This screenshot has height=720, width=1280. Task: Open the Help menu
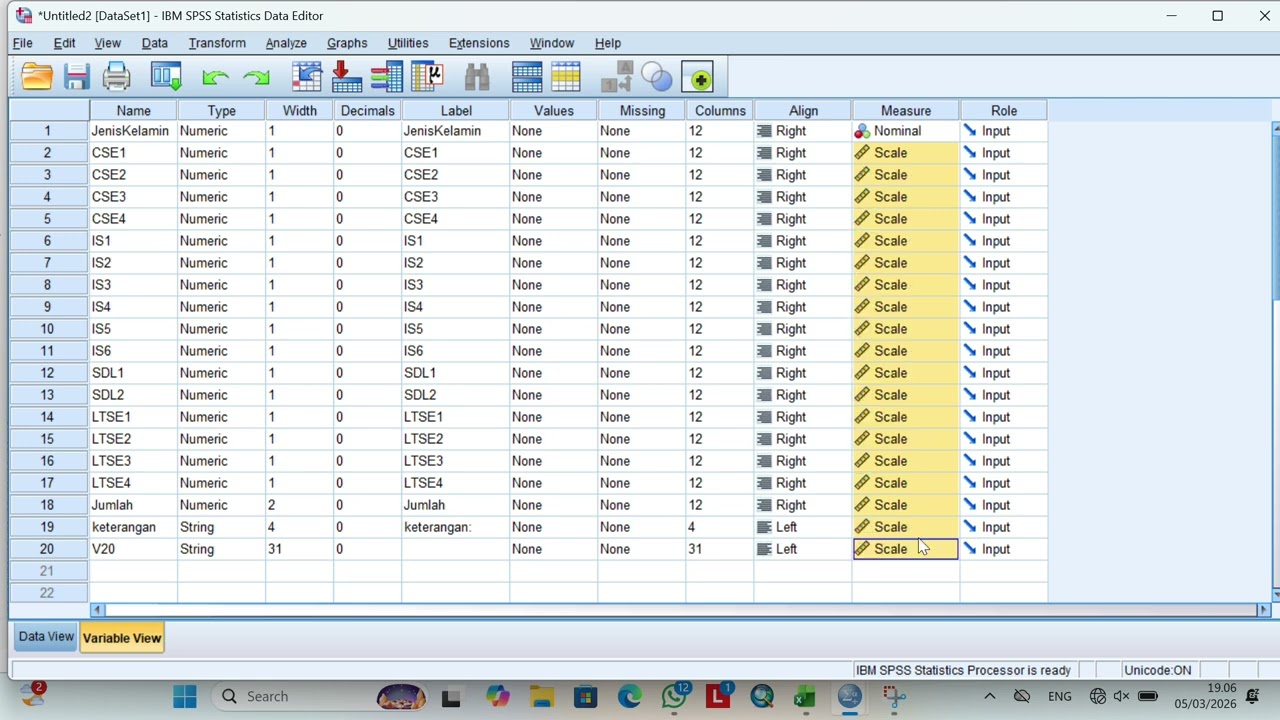[608, 43]
